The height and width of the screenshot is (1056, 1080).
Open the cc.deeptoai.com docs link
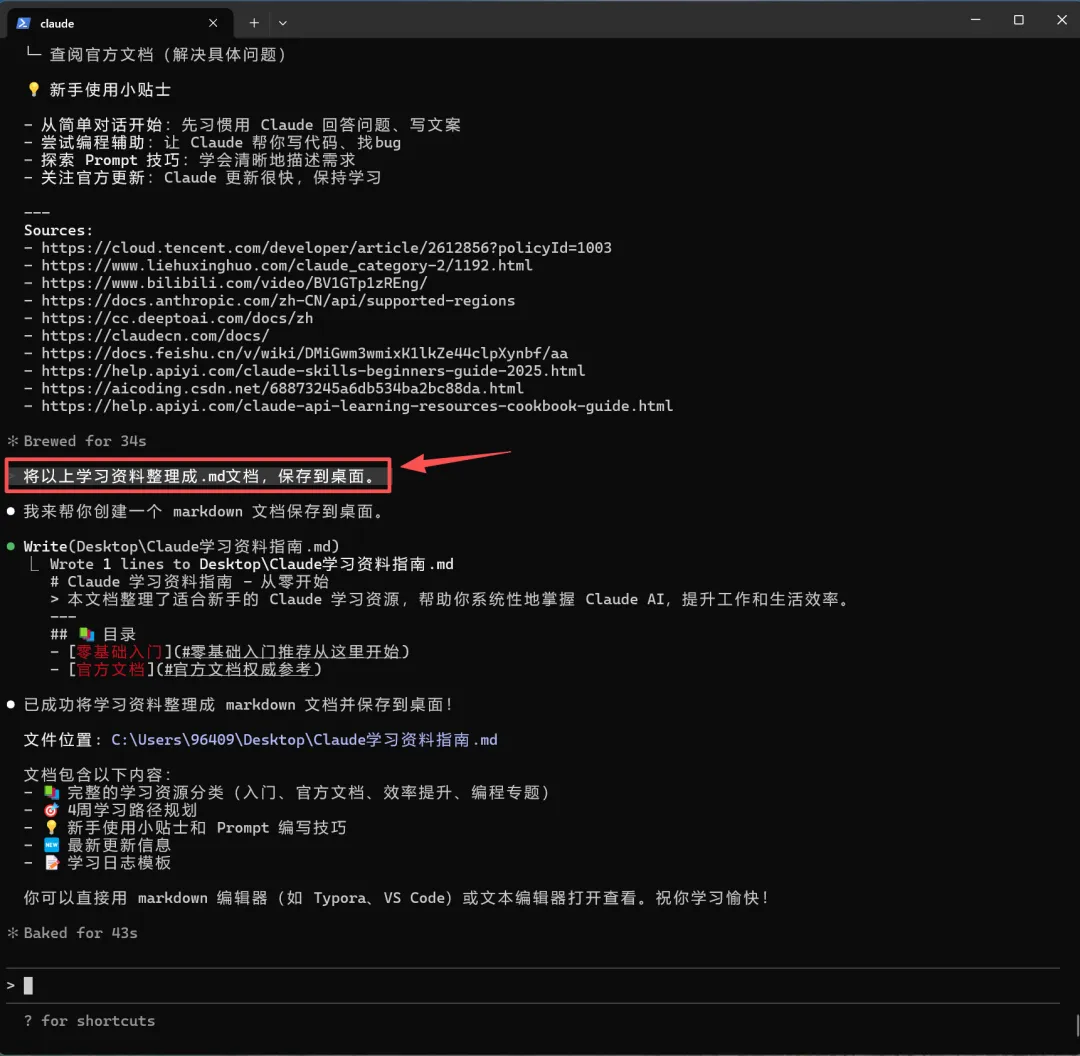177,318
